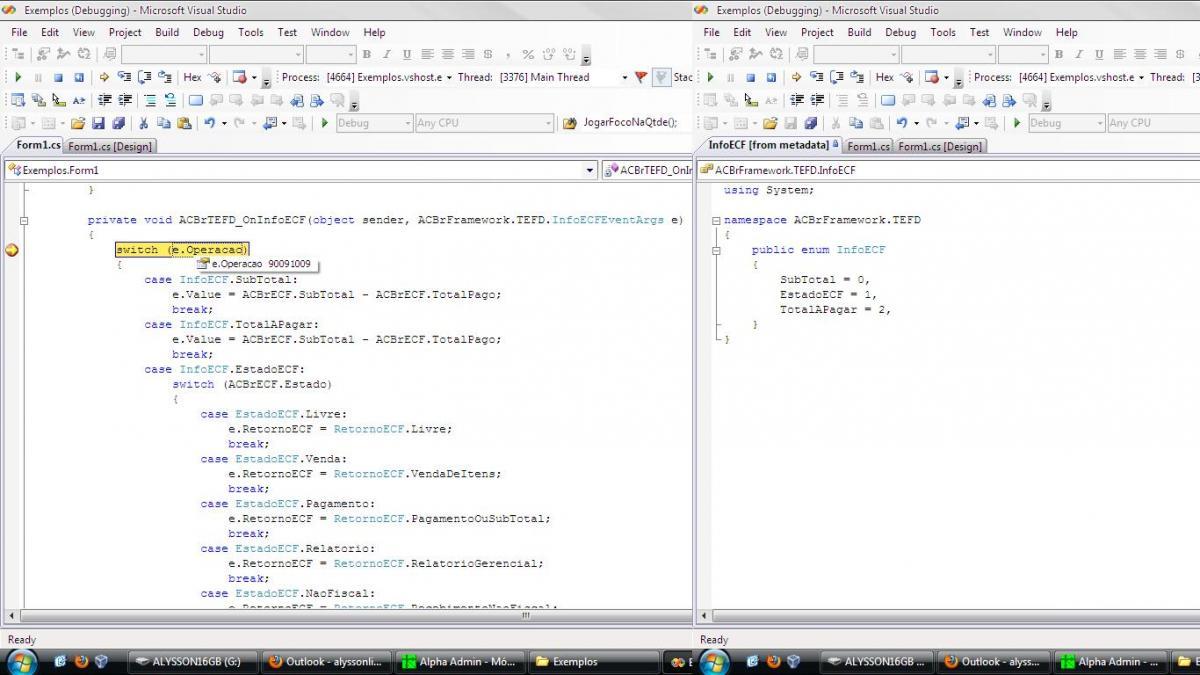Click the Stop Debugging square icon in left window
The height and width of the screenshot is (675, 1200).
coord(59,77)
